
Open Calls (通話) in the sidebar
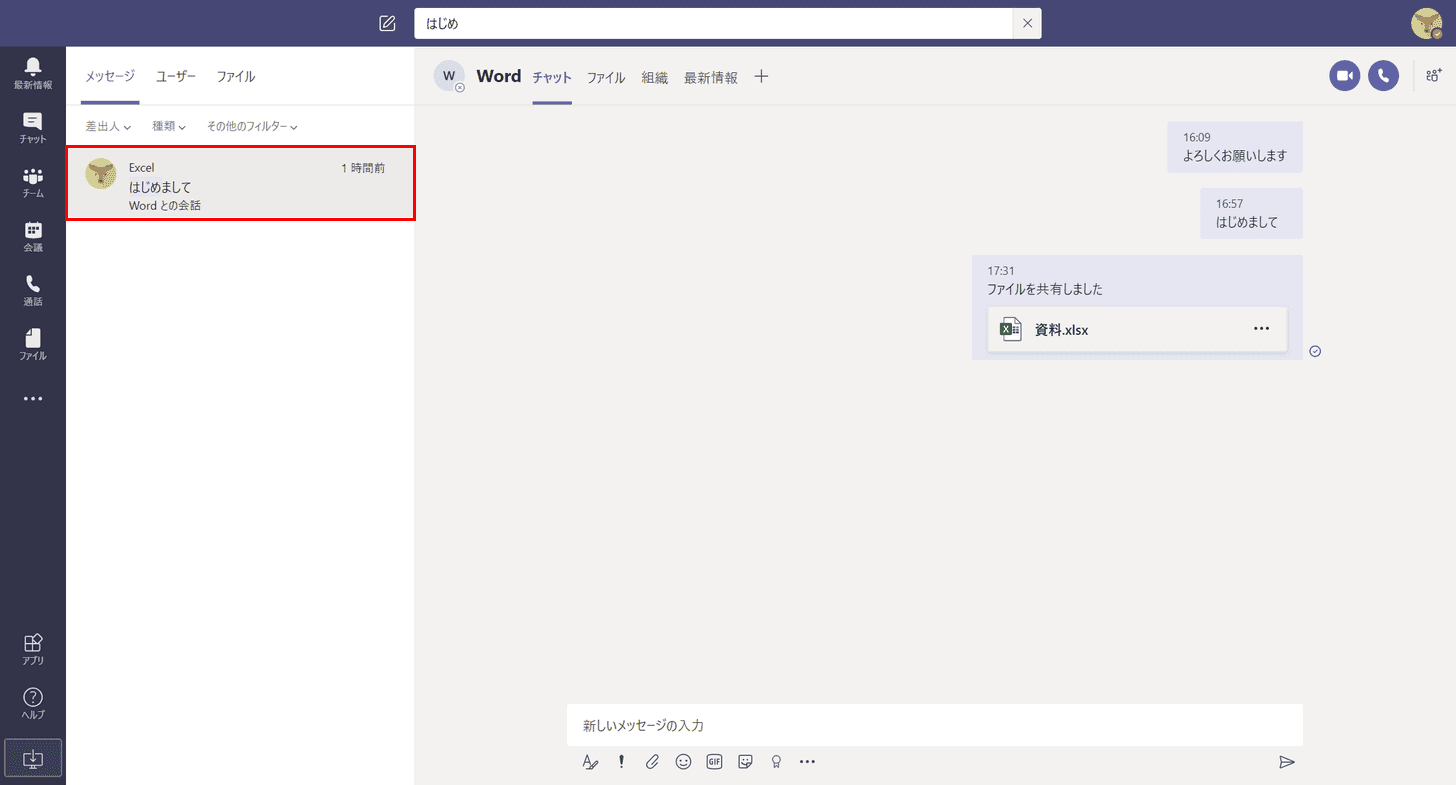33,290
